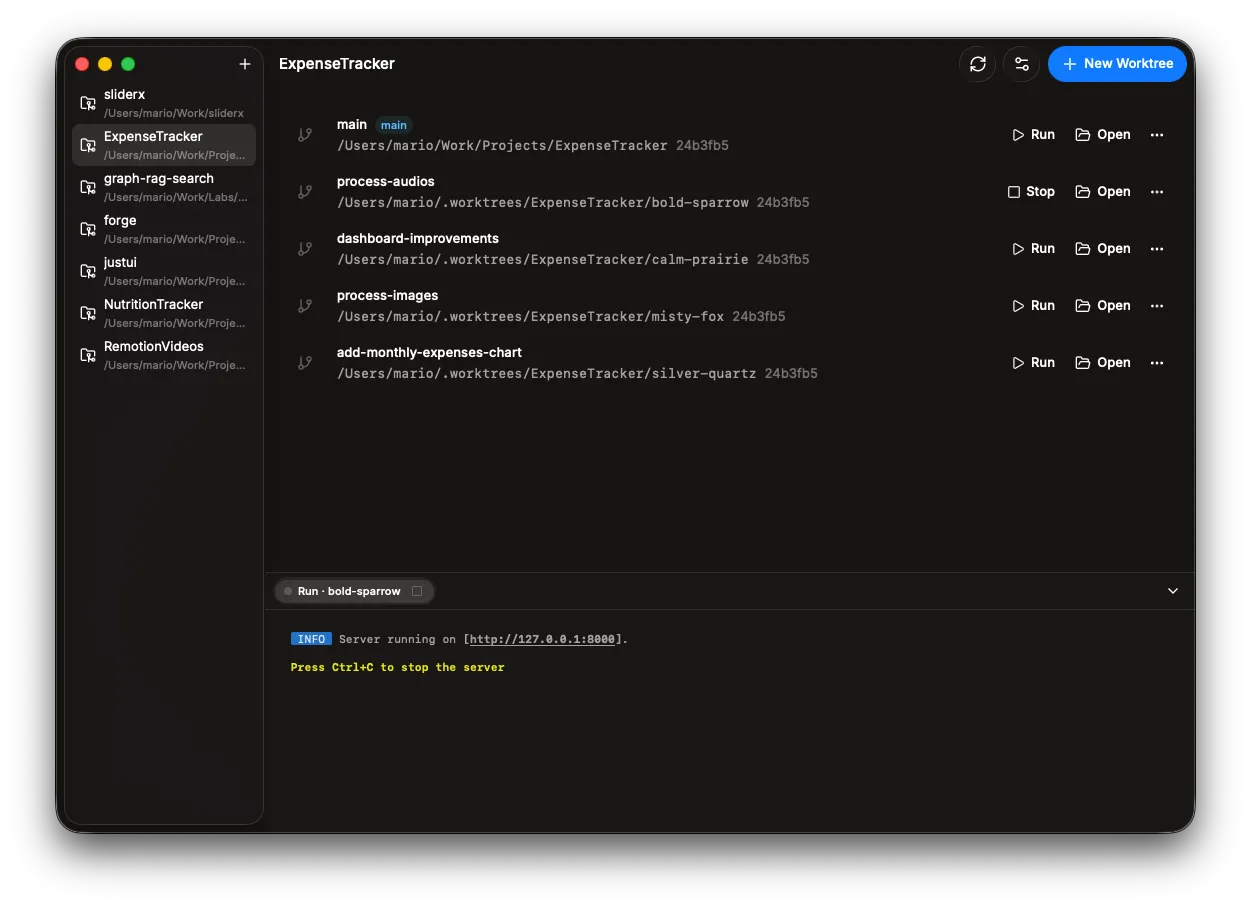Click the dashboard-improvements worktree name

pyautogui.click(x=418, y=239)
